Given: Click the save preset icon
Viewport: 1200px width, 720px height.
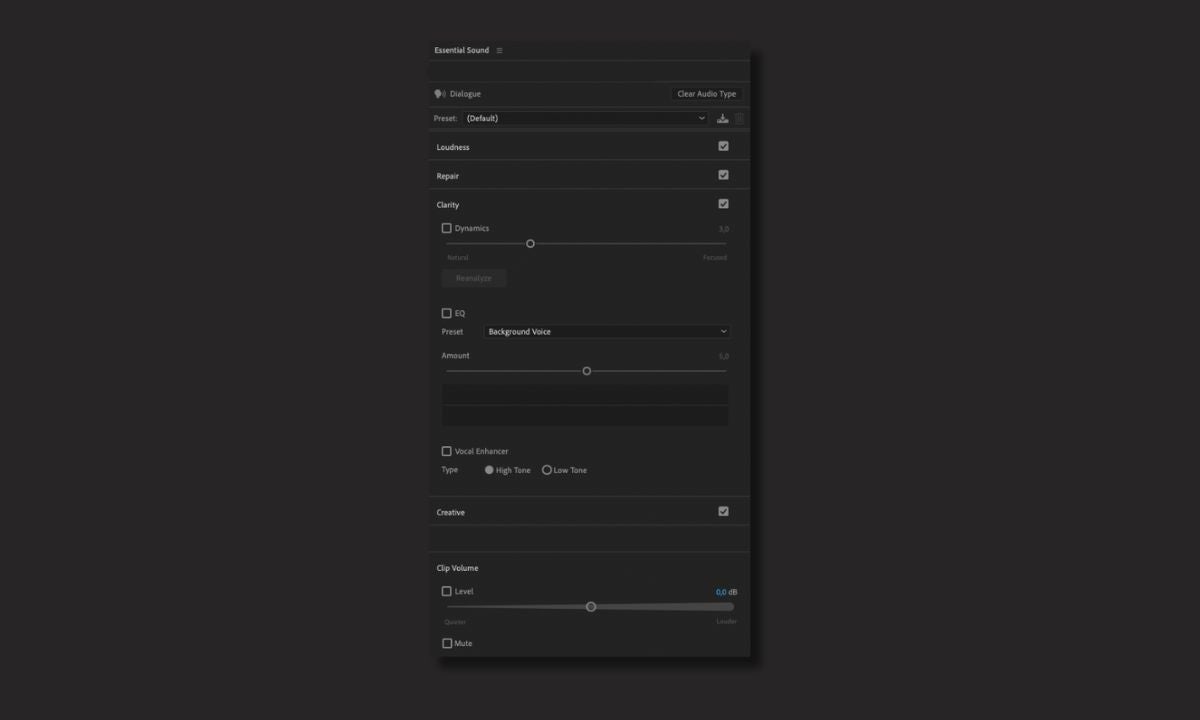Looking at the screenshot, I should coord(723,119).
